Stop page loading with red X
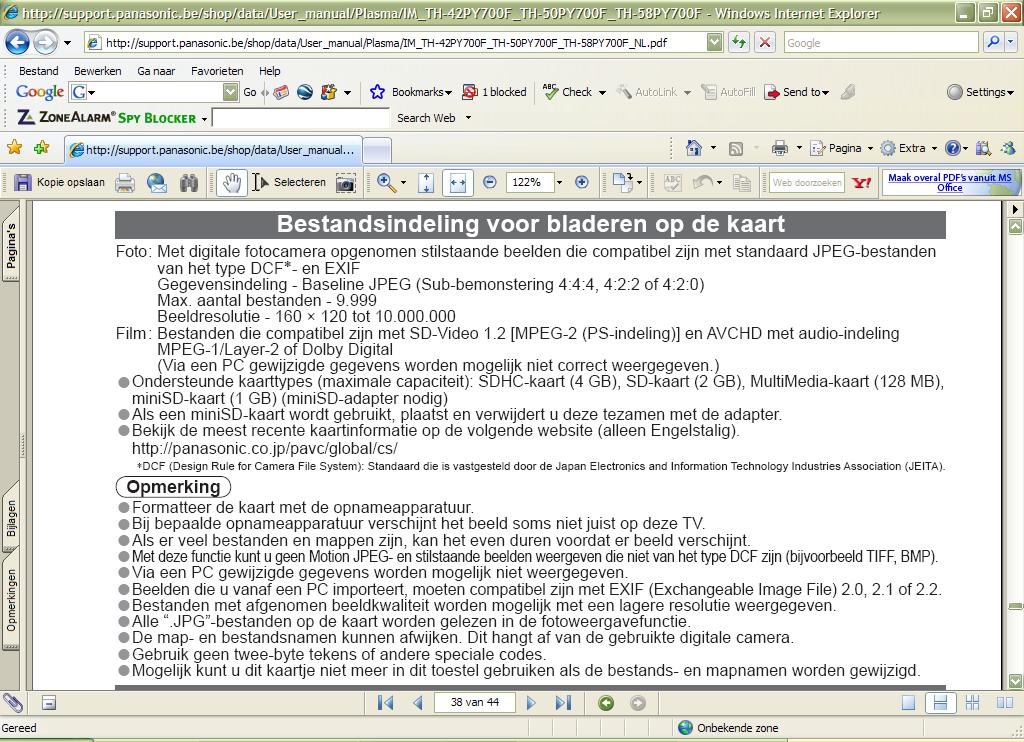Screen dimensions: 1024x742 point(764,43)
